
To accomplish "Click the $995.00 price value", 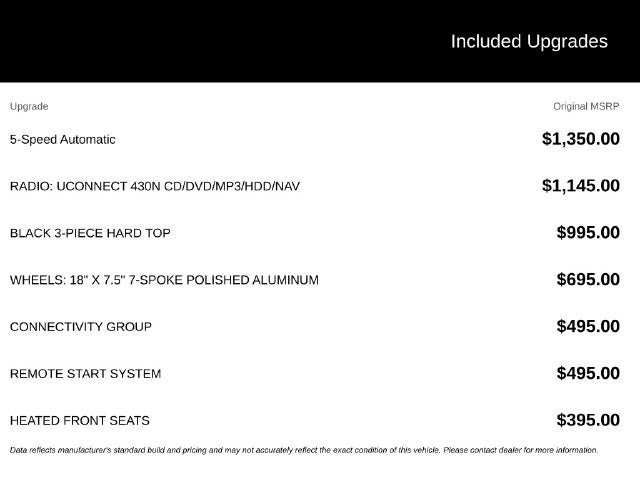I will click(x=588, y=233).
